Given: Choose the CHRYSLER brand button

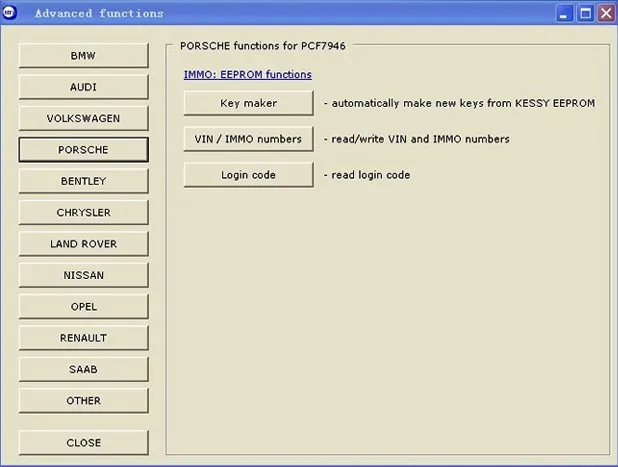Looking at the screenshot, I should tap(83, 212).
